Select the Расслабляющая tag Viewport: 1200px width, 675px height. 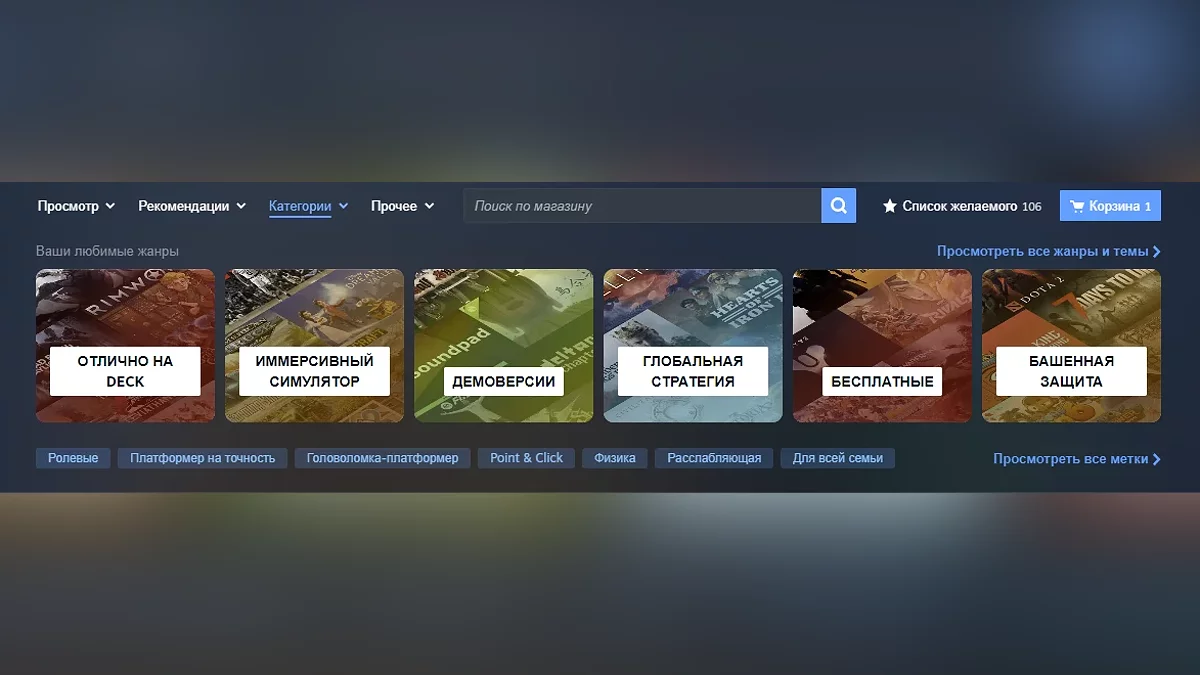coord(714,458)
